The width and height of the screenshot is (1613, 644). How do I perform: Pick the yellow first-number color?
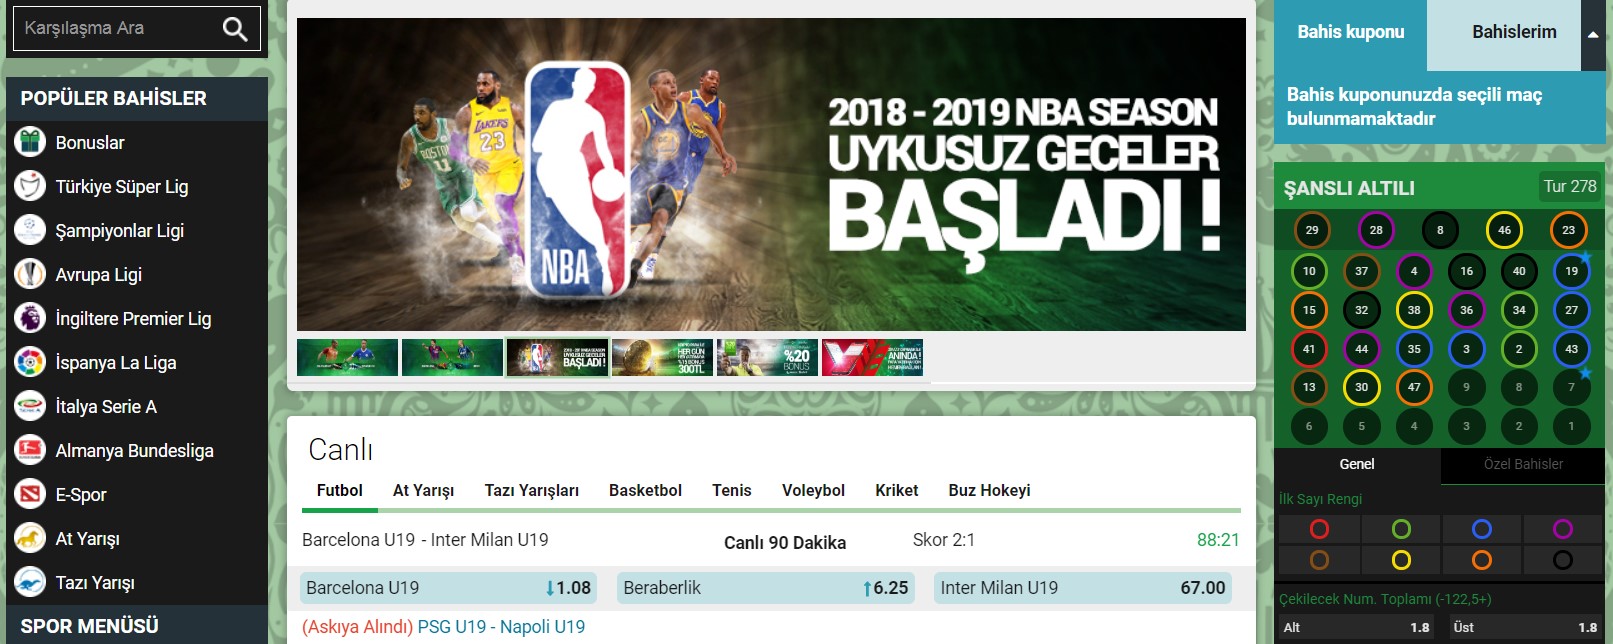(1401, 560)
